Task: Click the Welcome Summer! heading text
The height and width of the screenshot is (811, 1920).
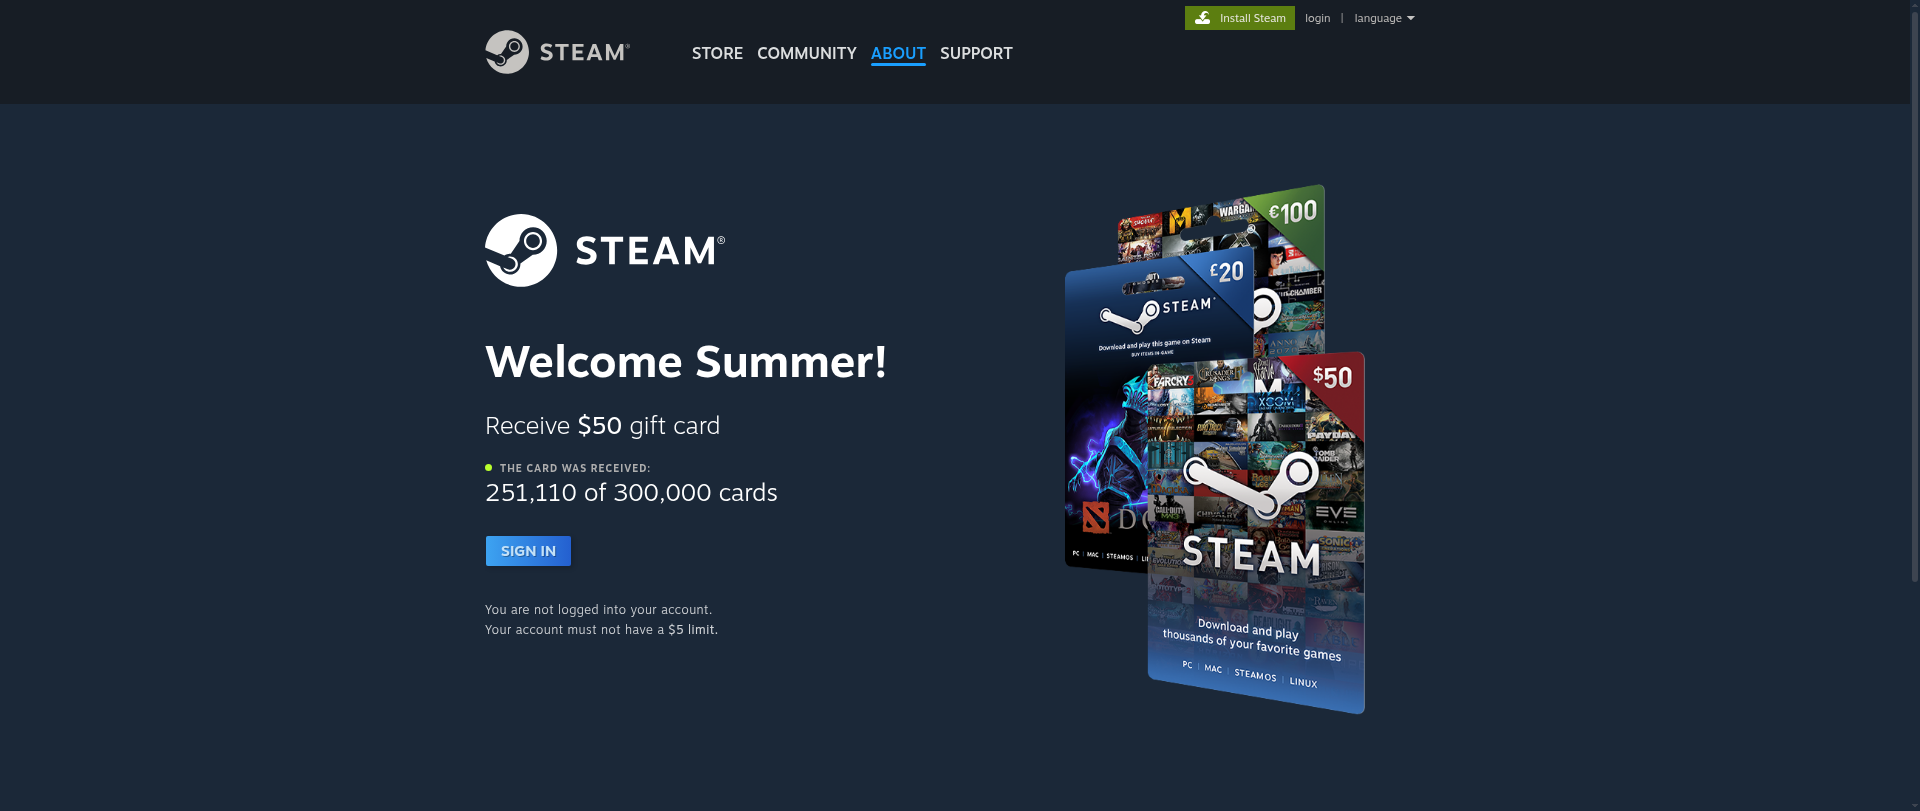Action: pos(686,361)
